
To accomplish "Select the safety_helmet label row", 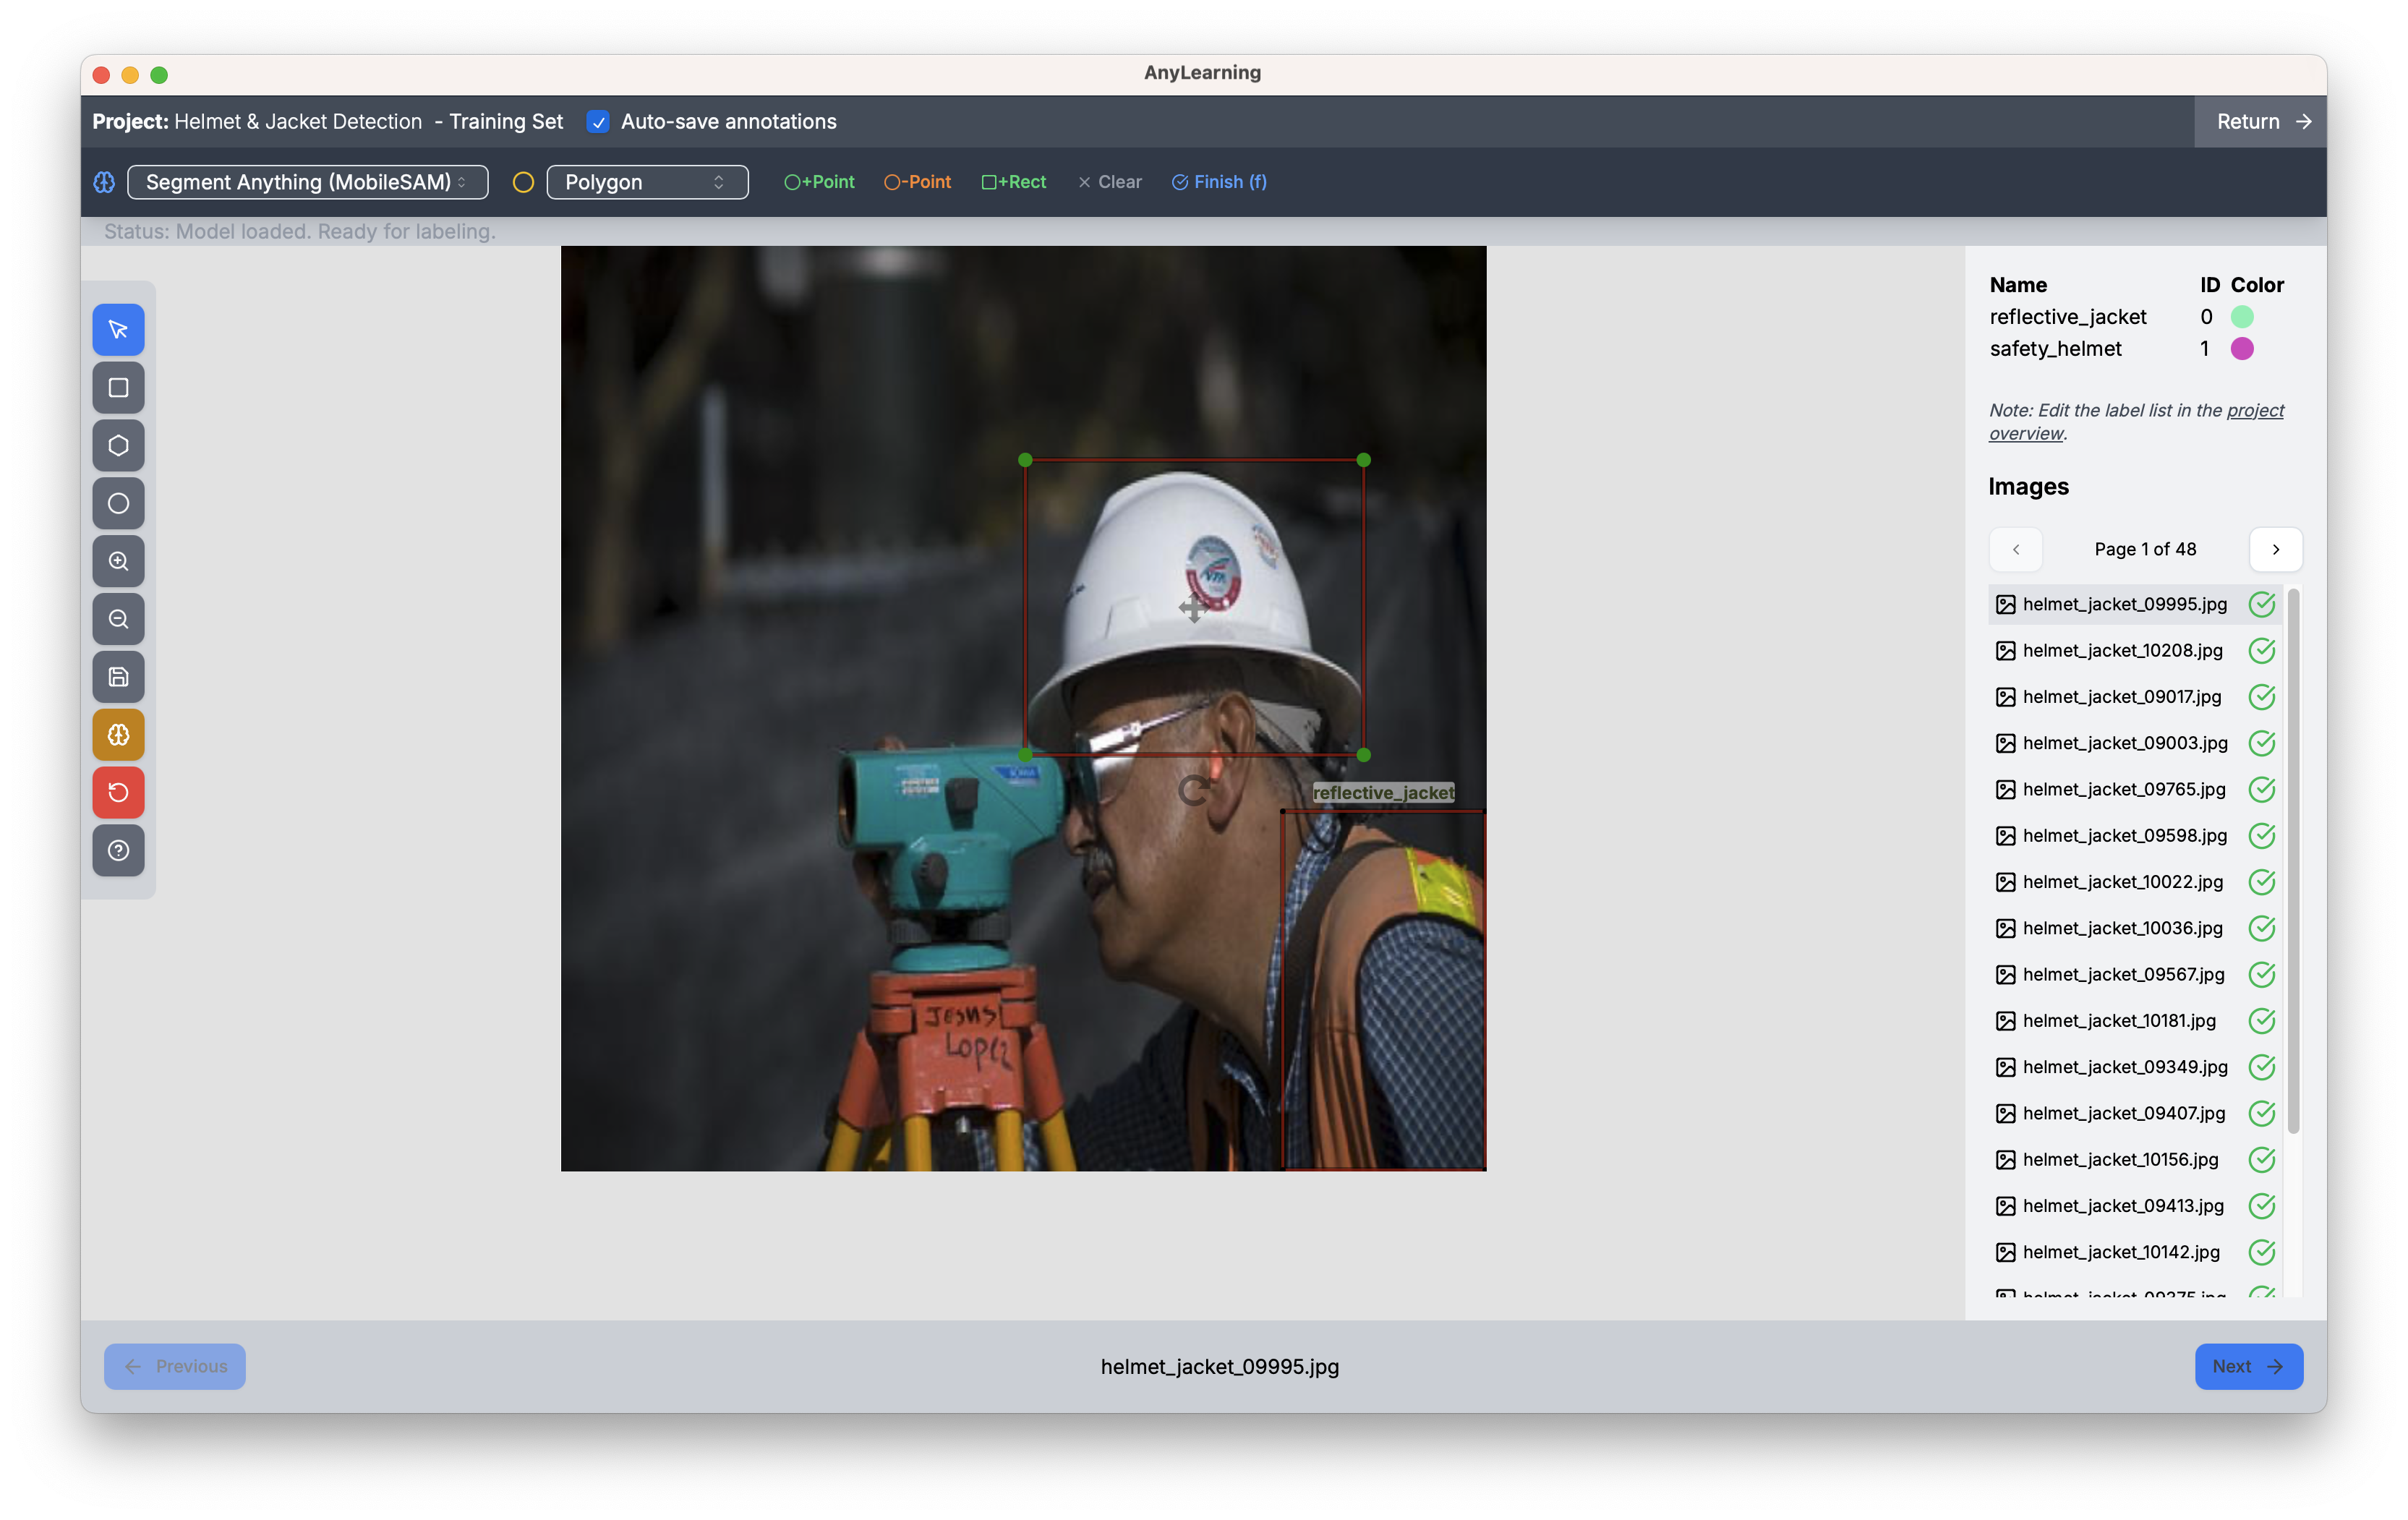I will [2137, 349].
